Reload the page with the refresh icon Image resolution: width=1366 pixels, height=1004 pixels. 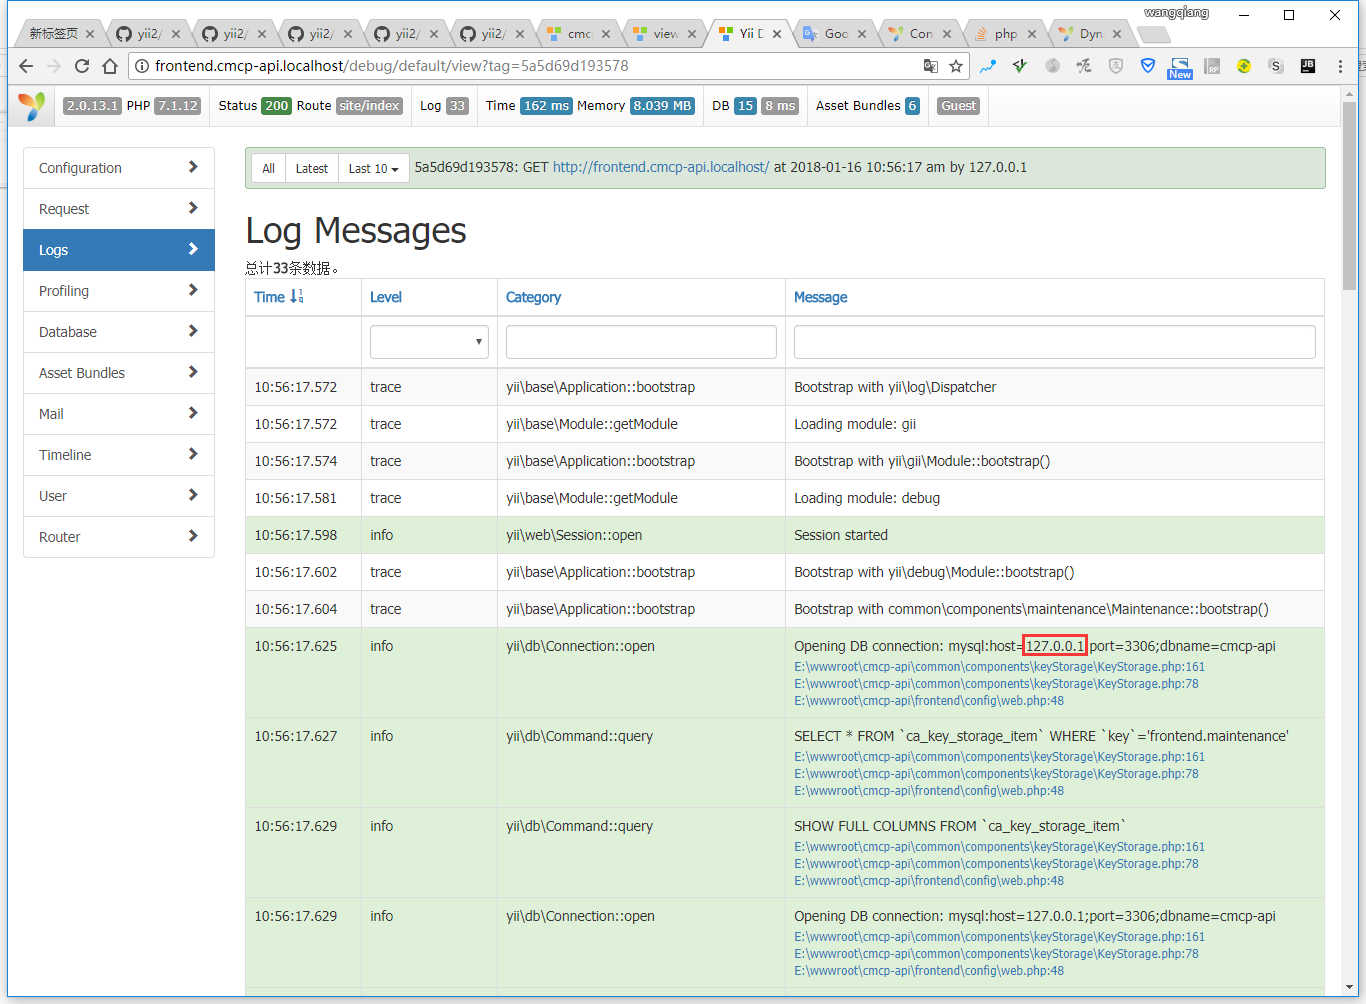click(82, 66)
